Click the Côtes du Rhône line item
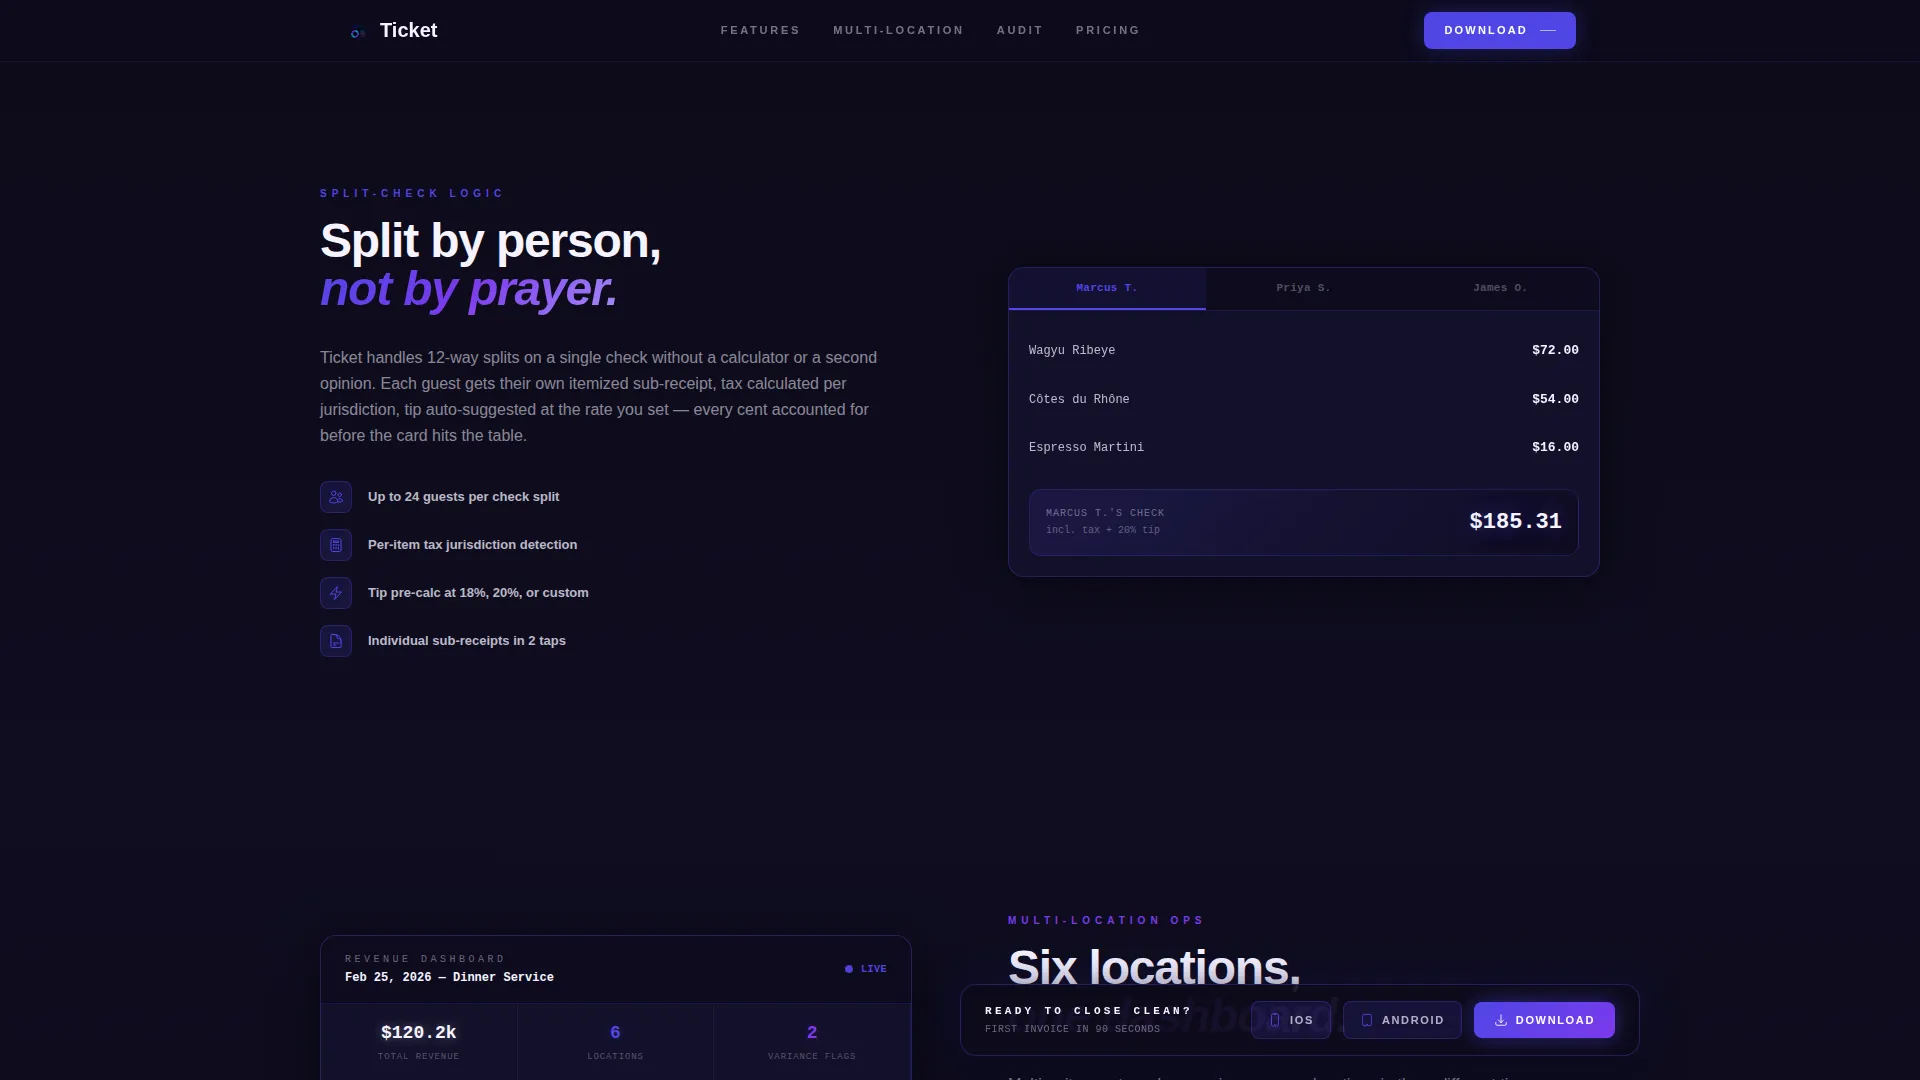Viewport: 1920px width, 1080px height. click(1303, 399)
